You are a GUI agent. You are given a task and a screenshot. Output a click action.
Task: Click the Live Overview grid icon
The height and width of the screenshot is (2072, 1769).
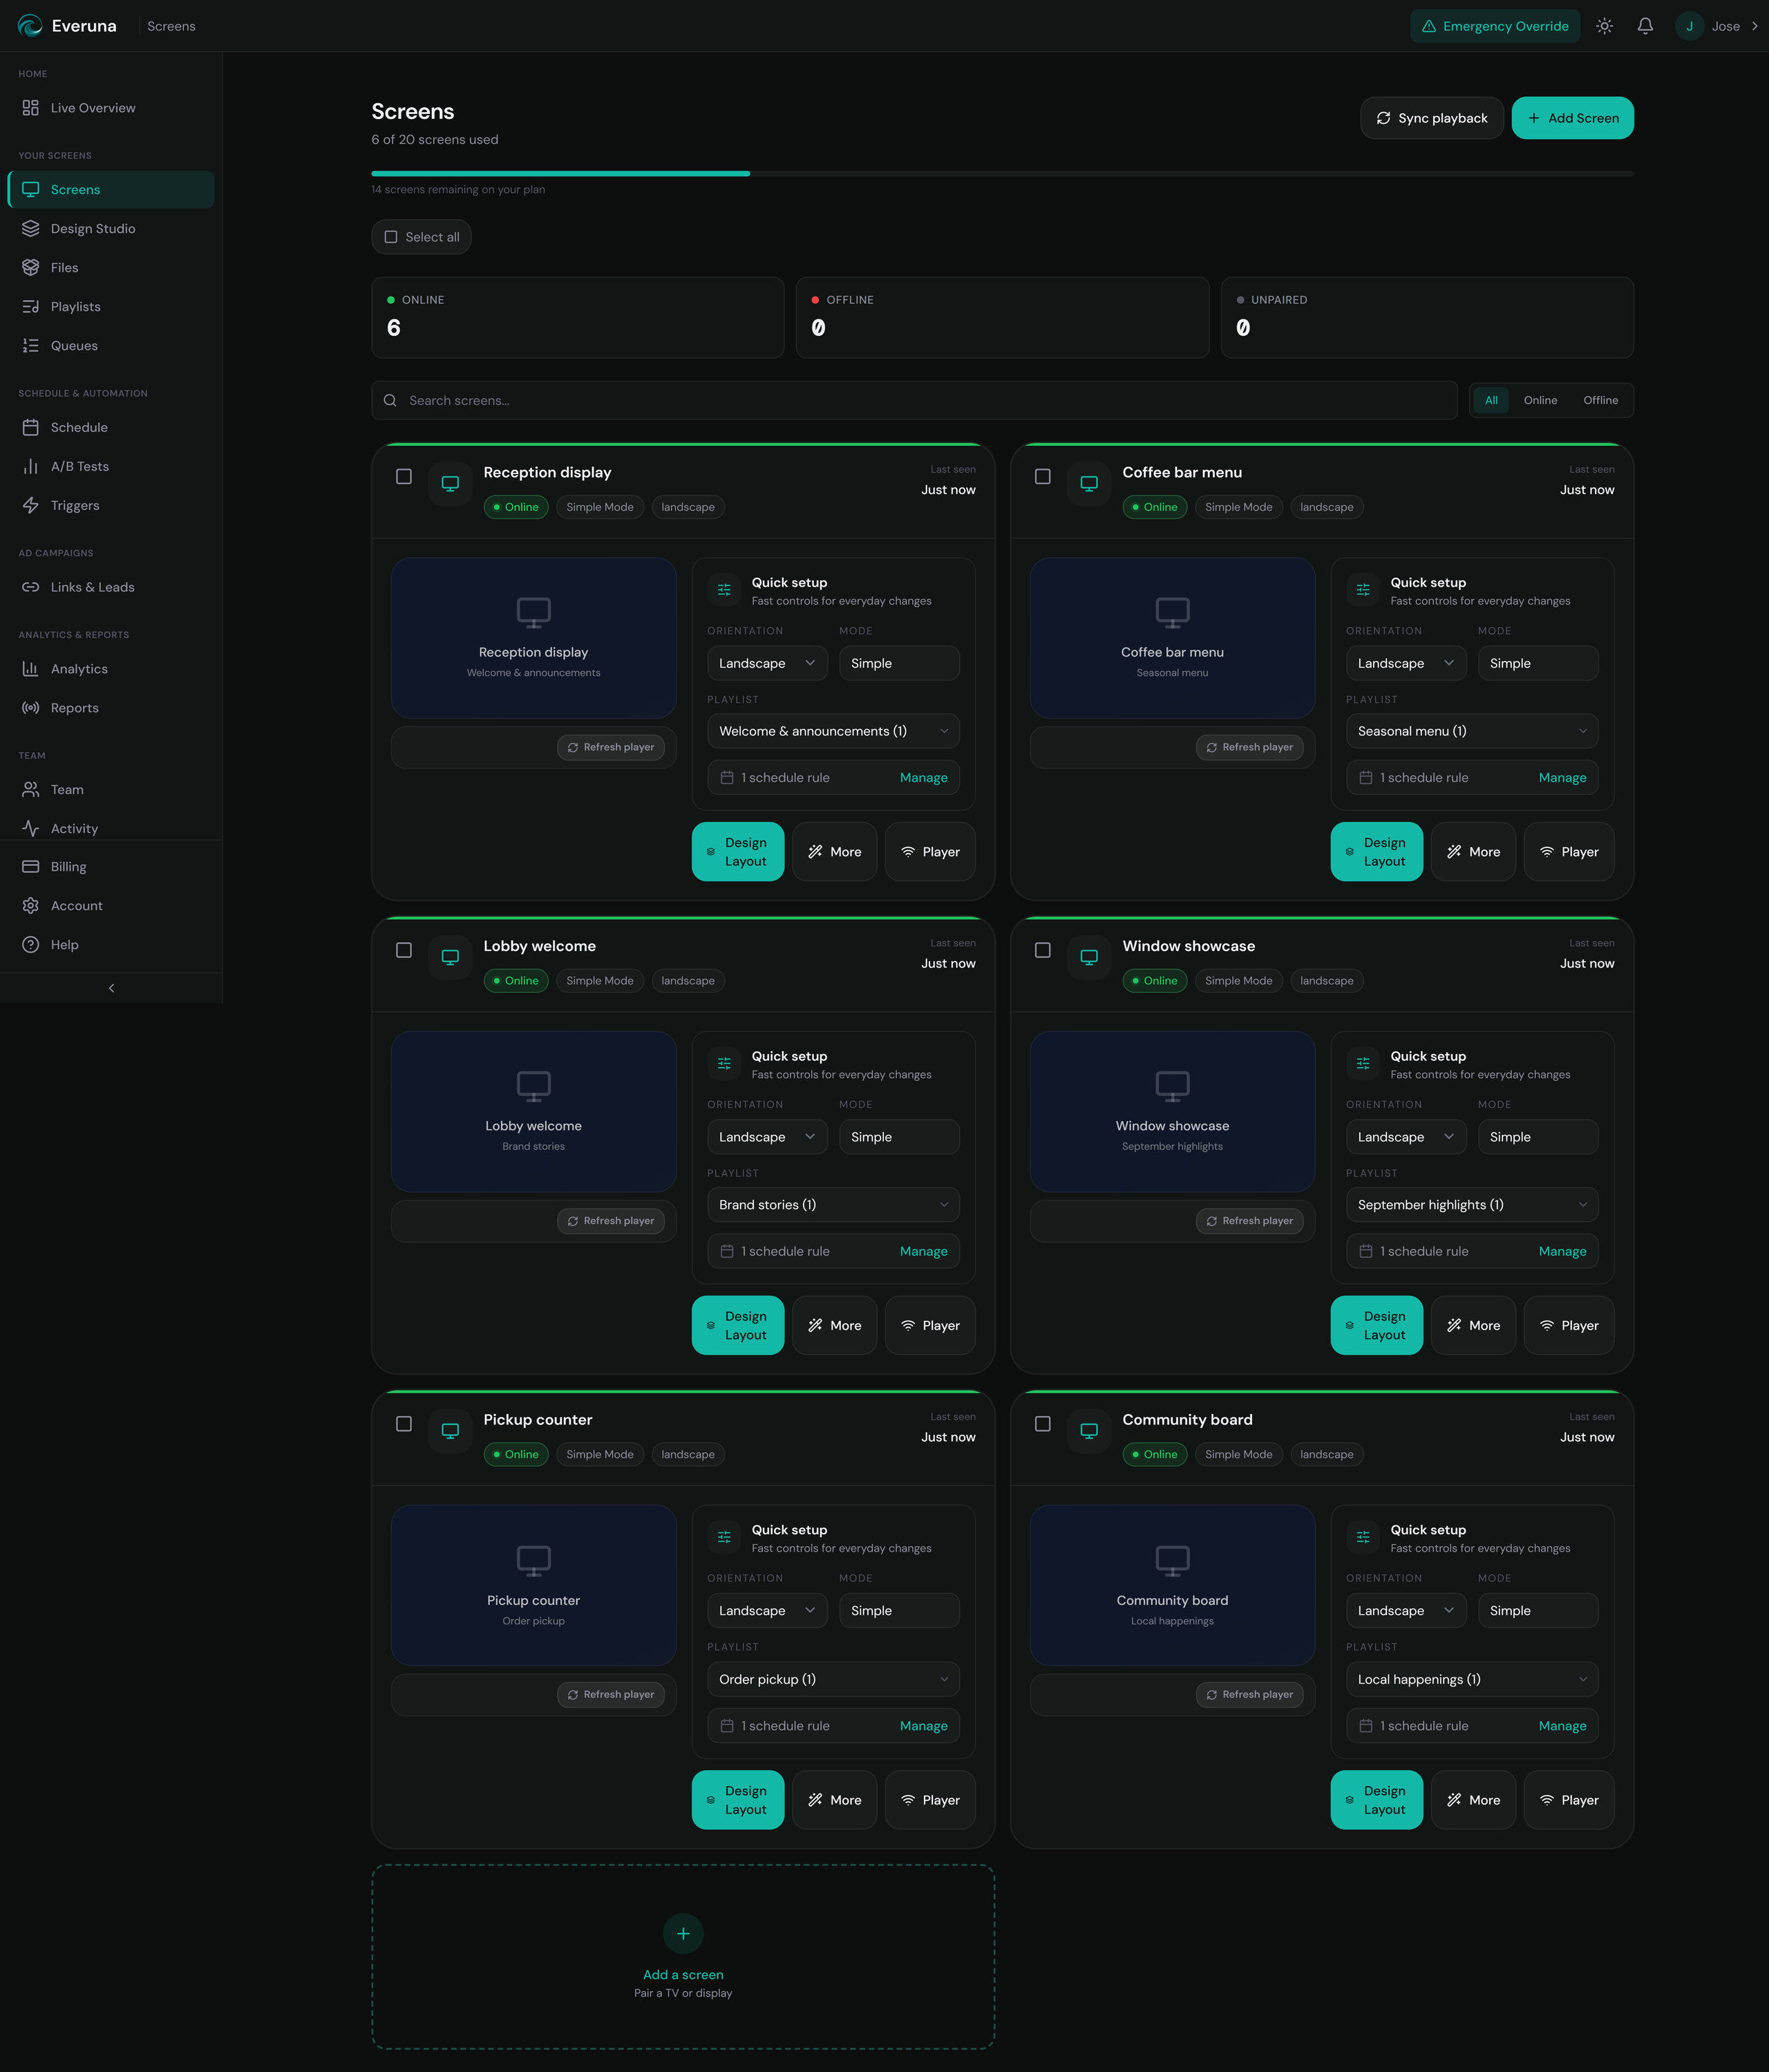click(31, 108)
